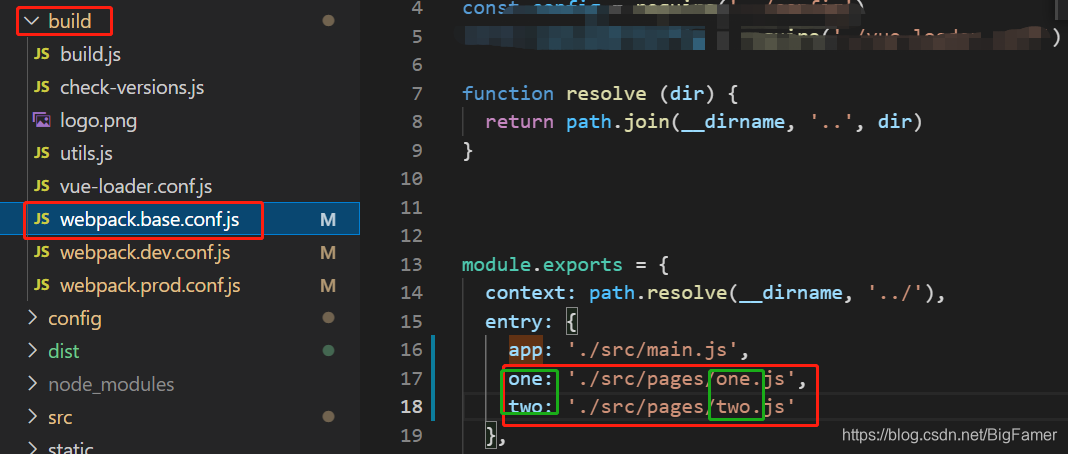Click line number 13 in gutter

pos(409,265)
